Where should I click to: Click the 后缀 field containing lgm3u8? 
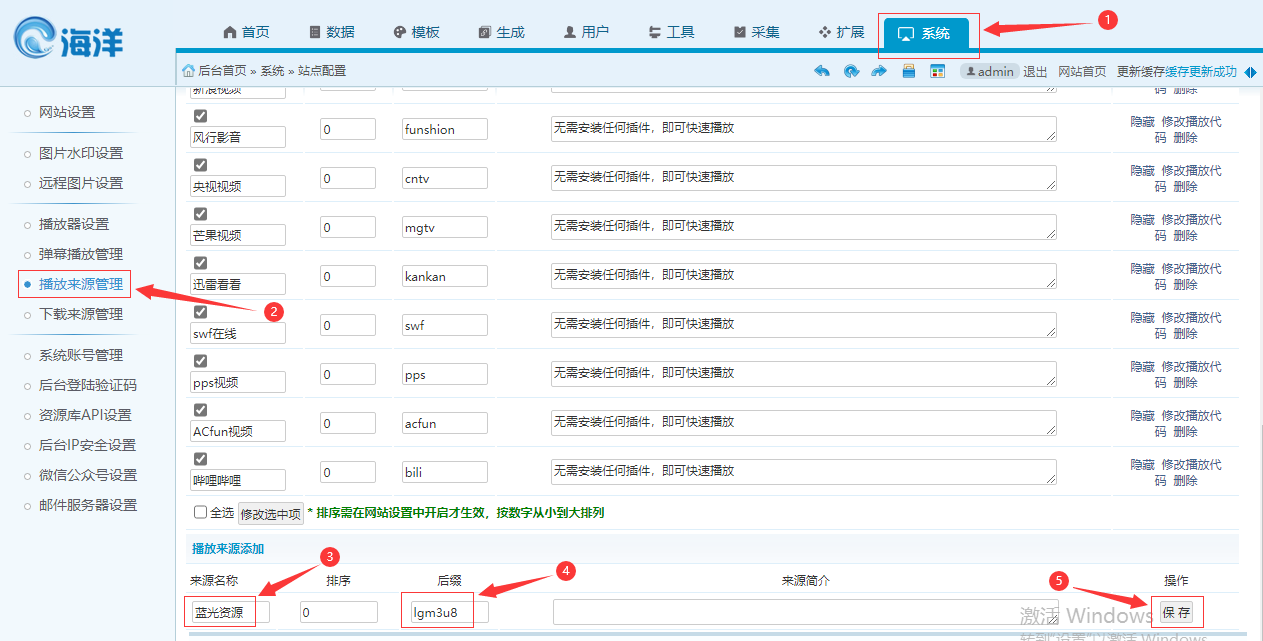pos(446,612)
